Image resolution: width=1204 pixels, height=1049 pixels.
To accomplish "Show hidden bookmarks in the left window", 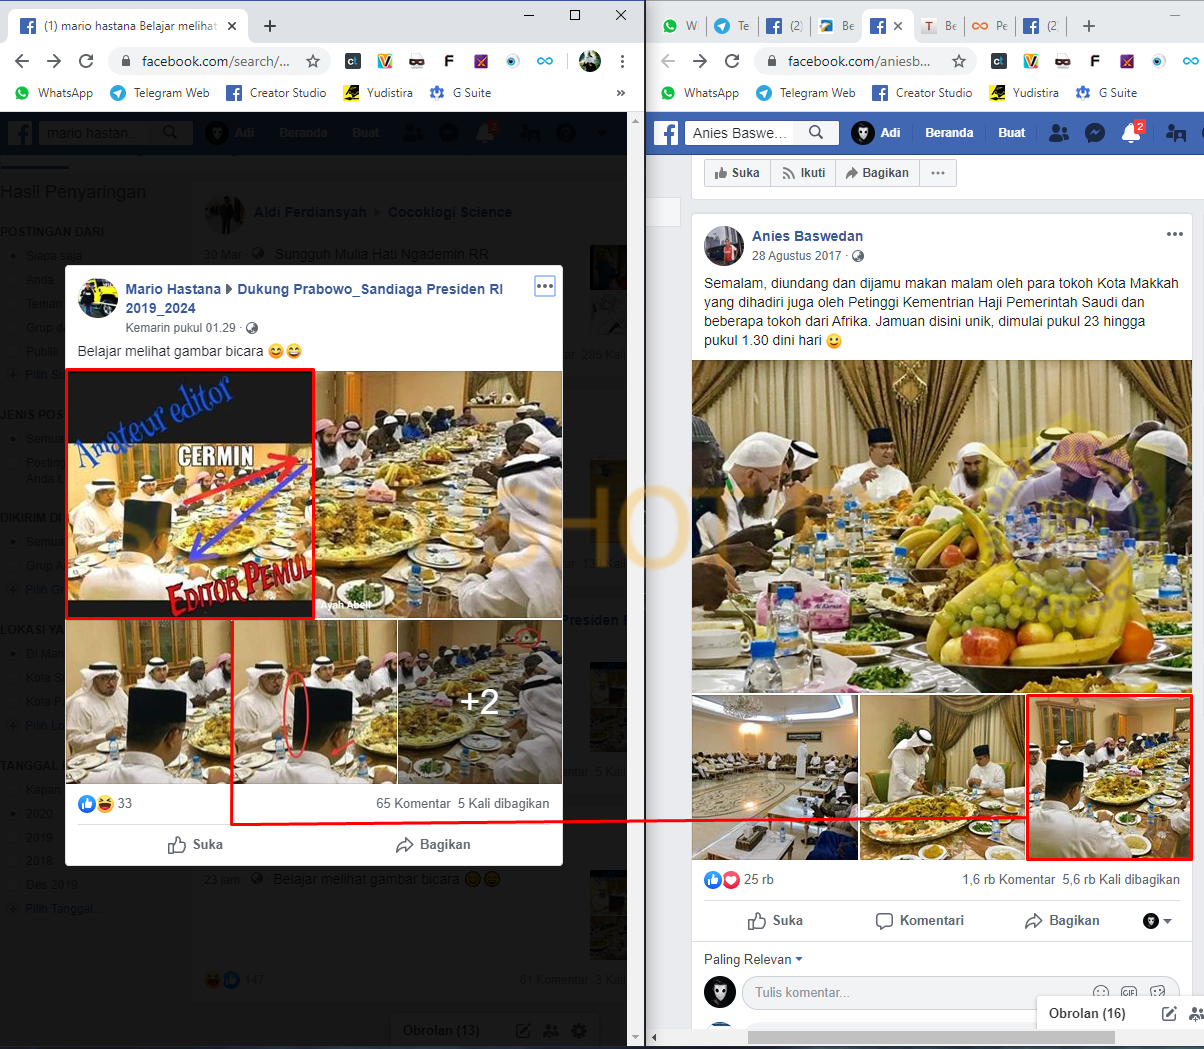I will 620,93.
